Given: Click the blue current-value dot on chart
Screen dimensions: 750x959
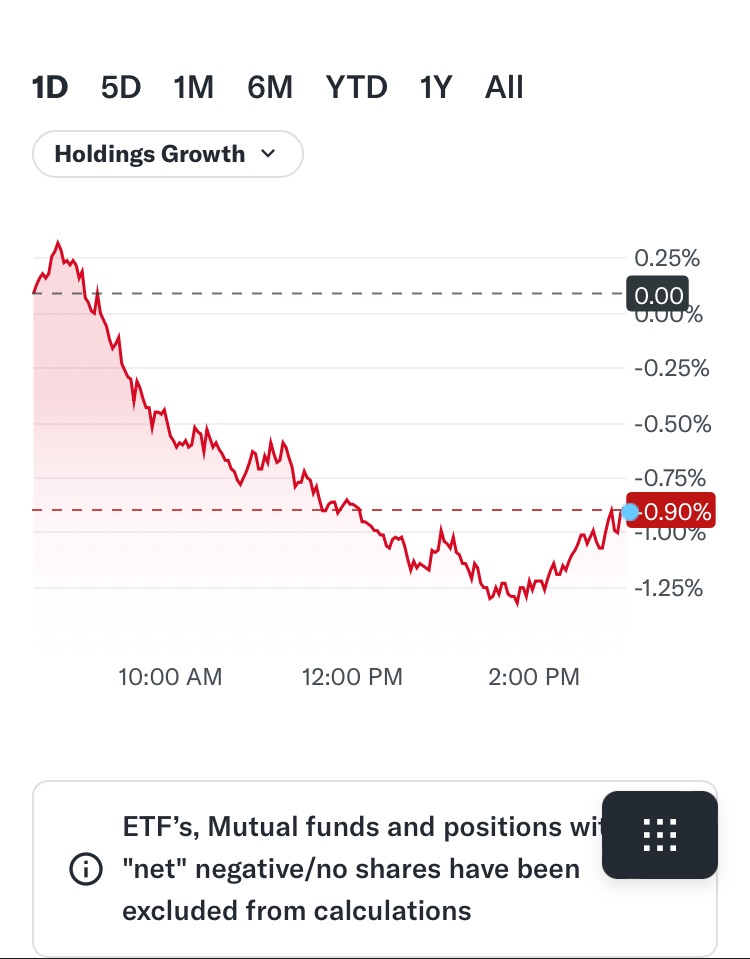Looking at the screenshot, I should [630, 512].
